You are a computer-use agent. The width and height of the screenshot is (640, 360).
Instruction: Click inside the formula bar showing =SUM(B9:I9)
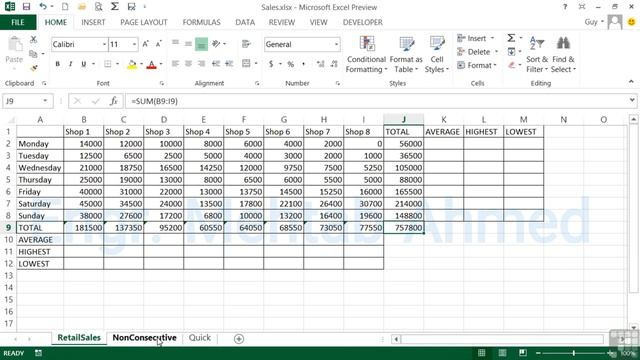coord(376,101)
